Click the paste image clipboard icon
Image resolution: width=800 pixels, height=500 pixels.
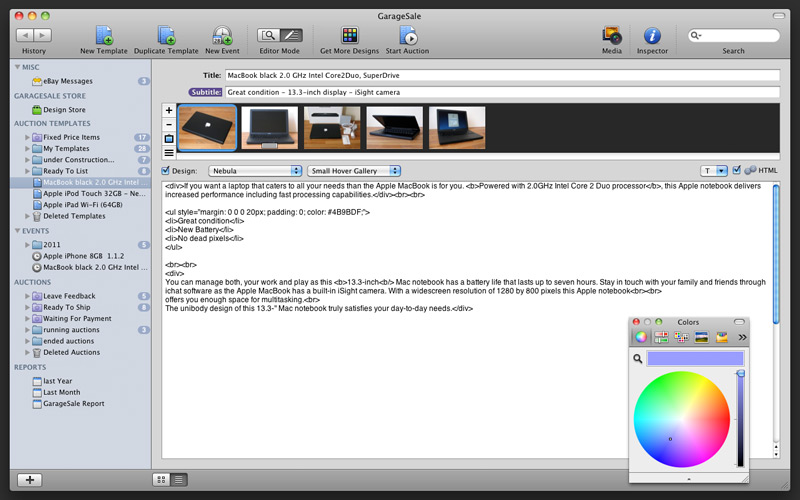click(x=169, y=139)
